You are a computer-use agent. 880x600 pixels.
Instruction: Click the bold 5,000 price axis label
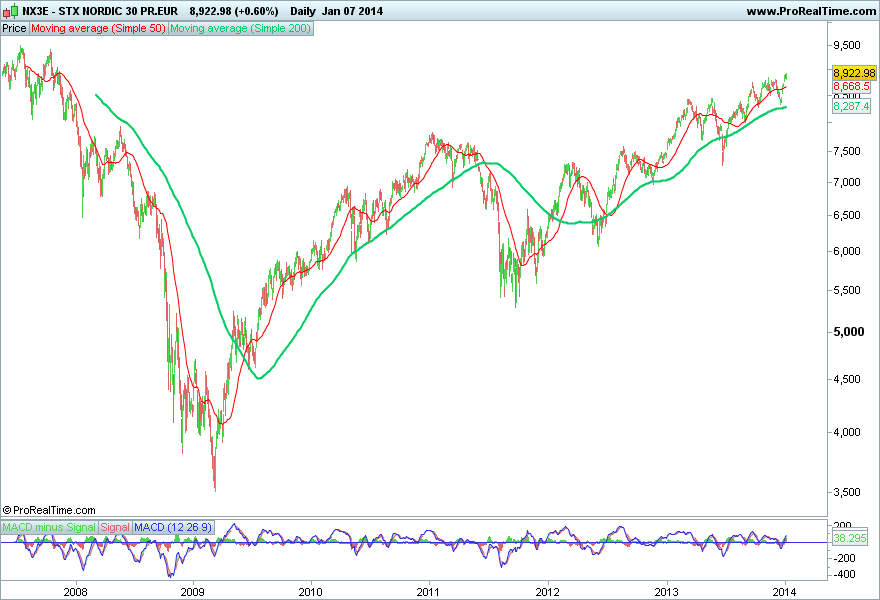coord(849,332)
